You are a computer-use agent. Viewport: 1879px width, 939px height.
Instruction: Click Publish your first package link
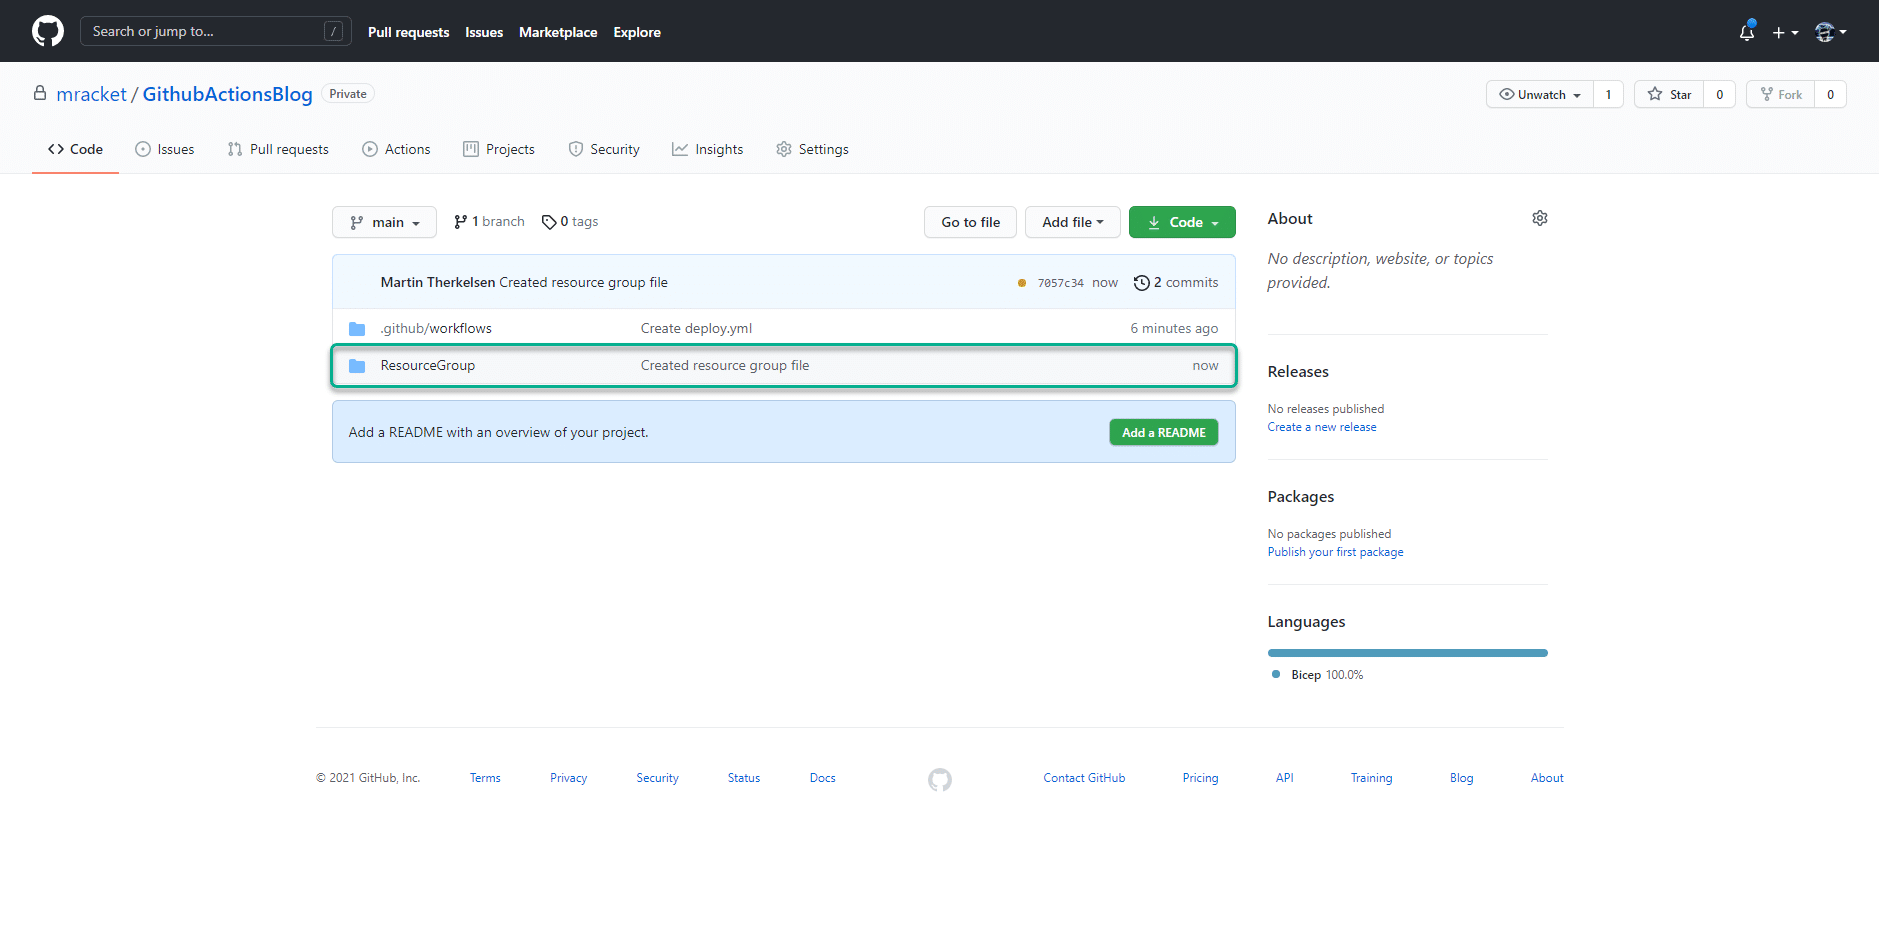pyautogui.click(x=1336, y=552)
